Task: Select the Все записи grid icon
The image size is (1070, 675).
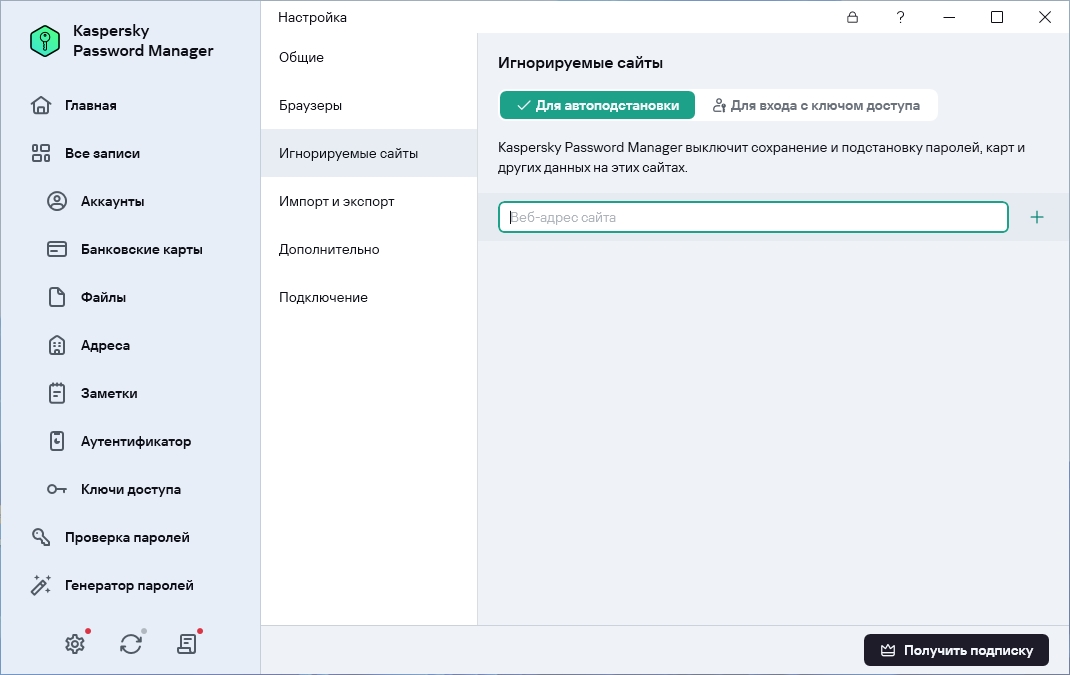Action: [x=41, y=153]
